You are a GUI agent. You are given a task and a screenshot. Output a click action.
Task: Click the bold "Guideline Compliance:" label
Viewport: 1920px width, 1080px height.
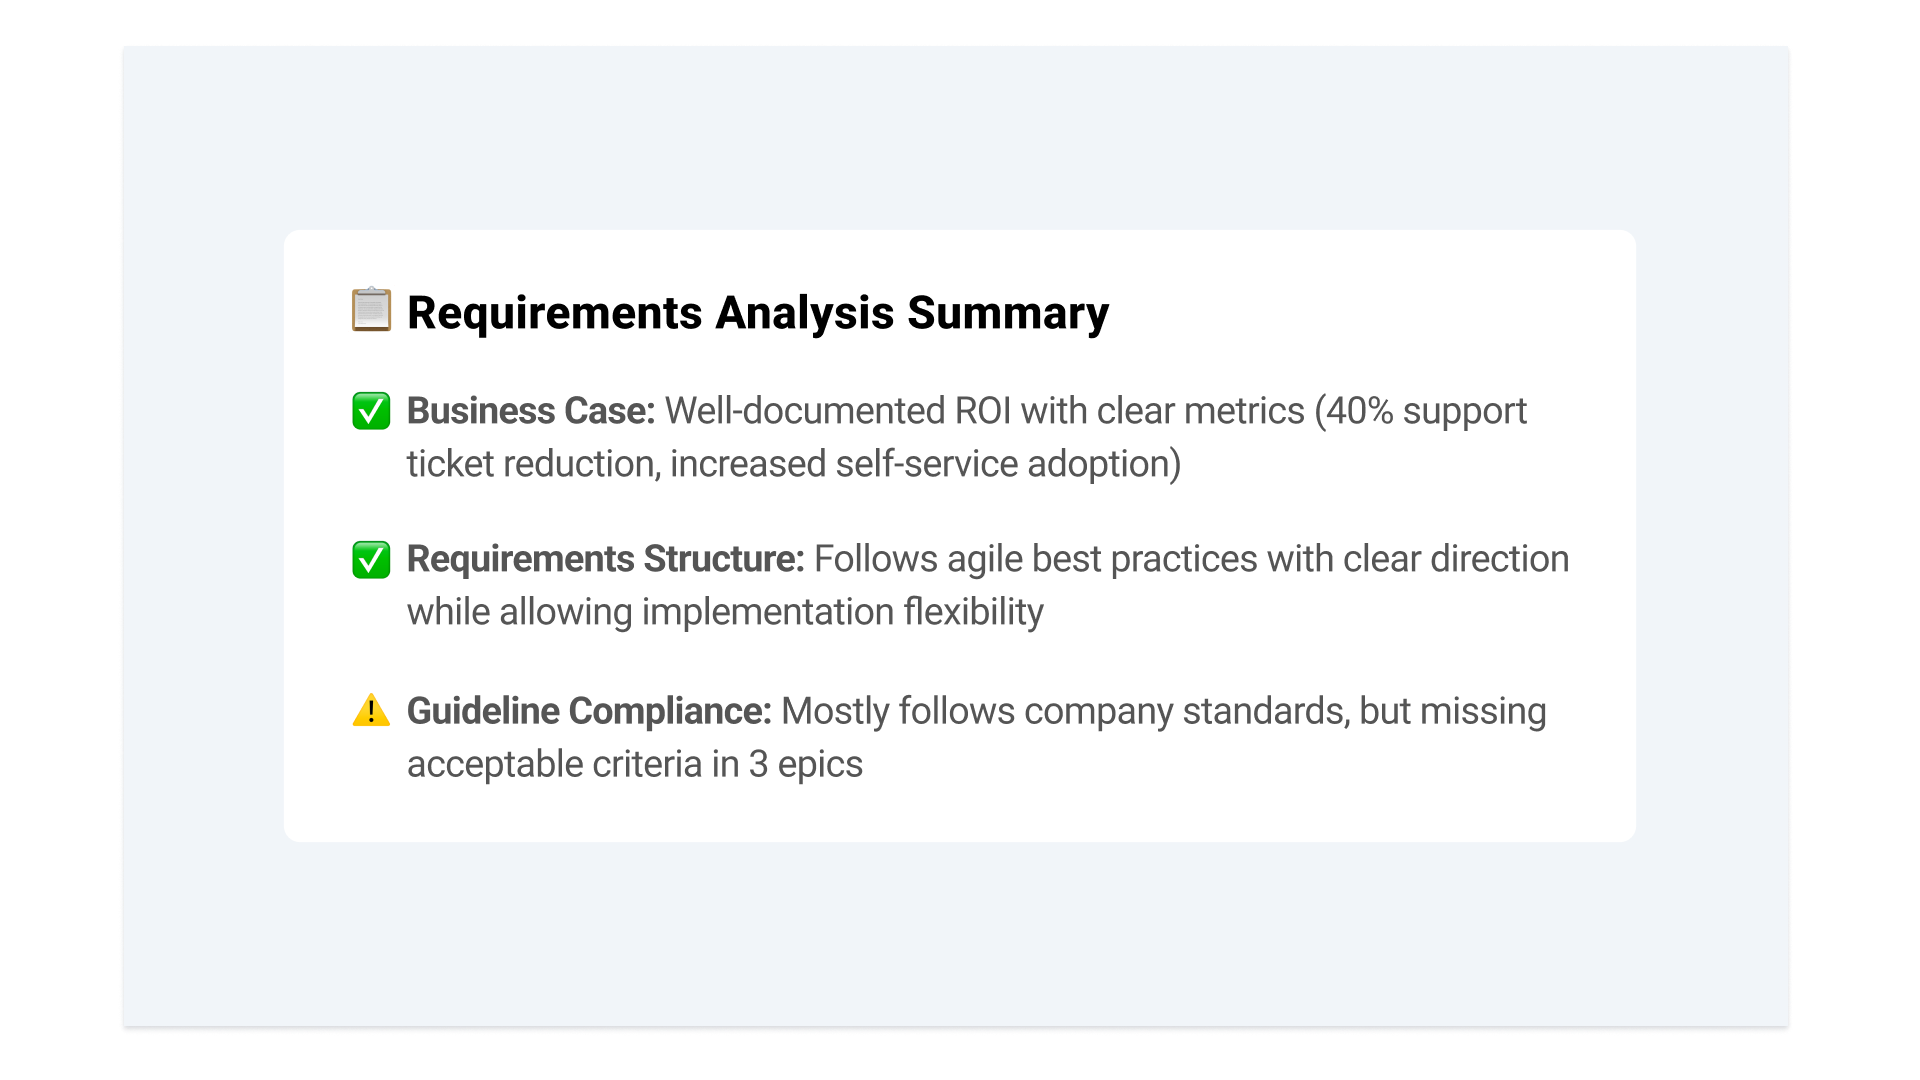point(589,711)
